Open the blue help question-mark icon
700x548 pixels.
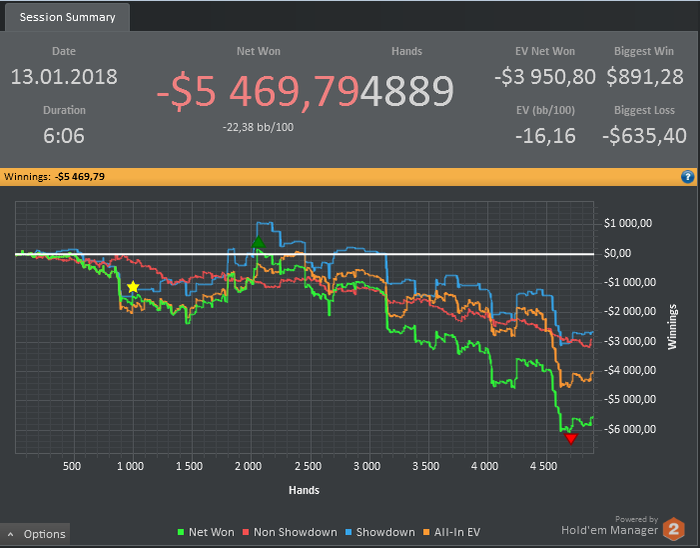click(x=688, y=177)
